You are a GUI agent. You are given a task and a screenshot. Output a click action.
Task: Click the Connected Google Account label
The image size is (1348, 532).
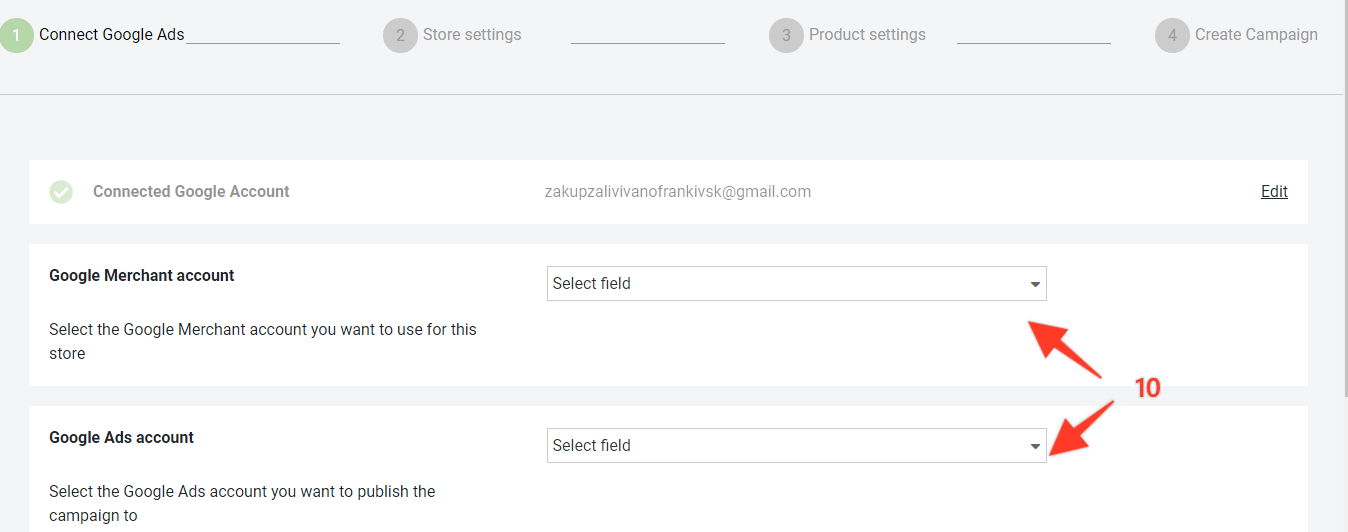[x=191, y=192]
